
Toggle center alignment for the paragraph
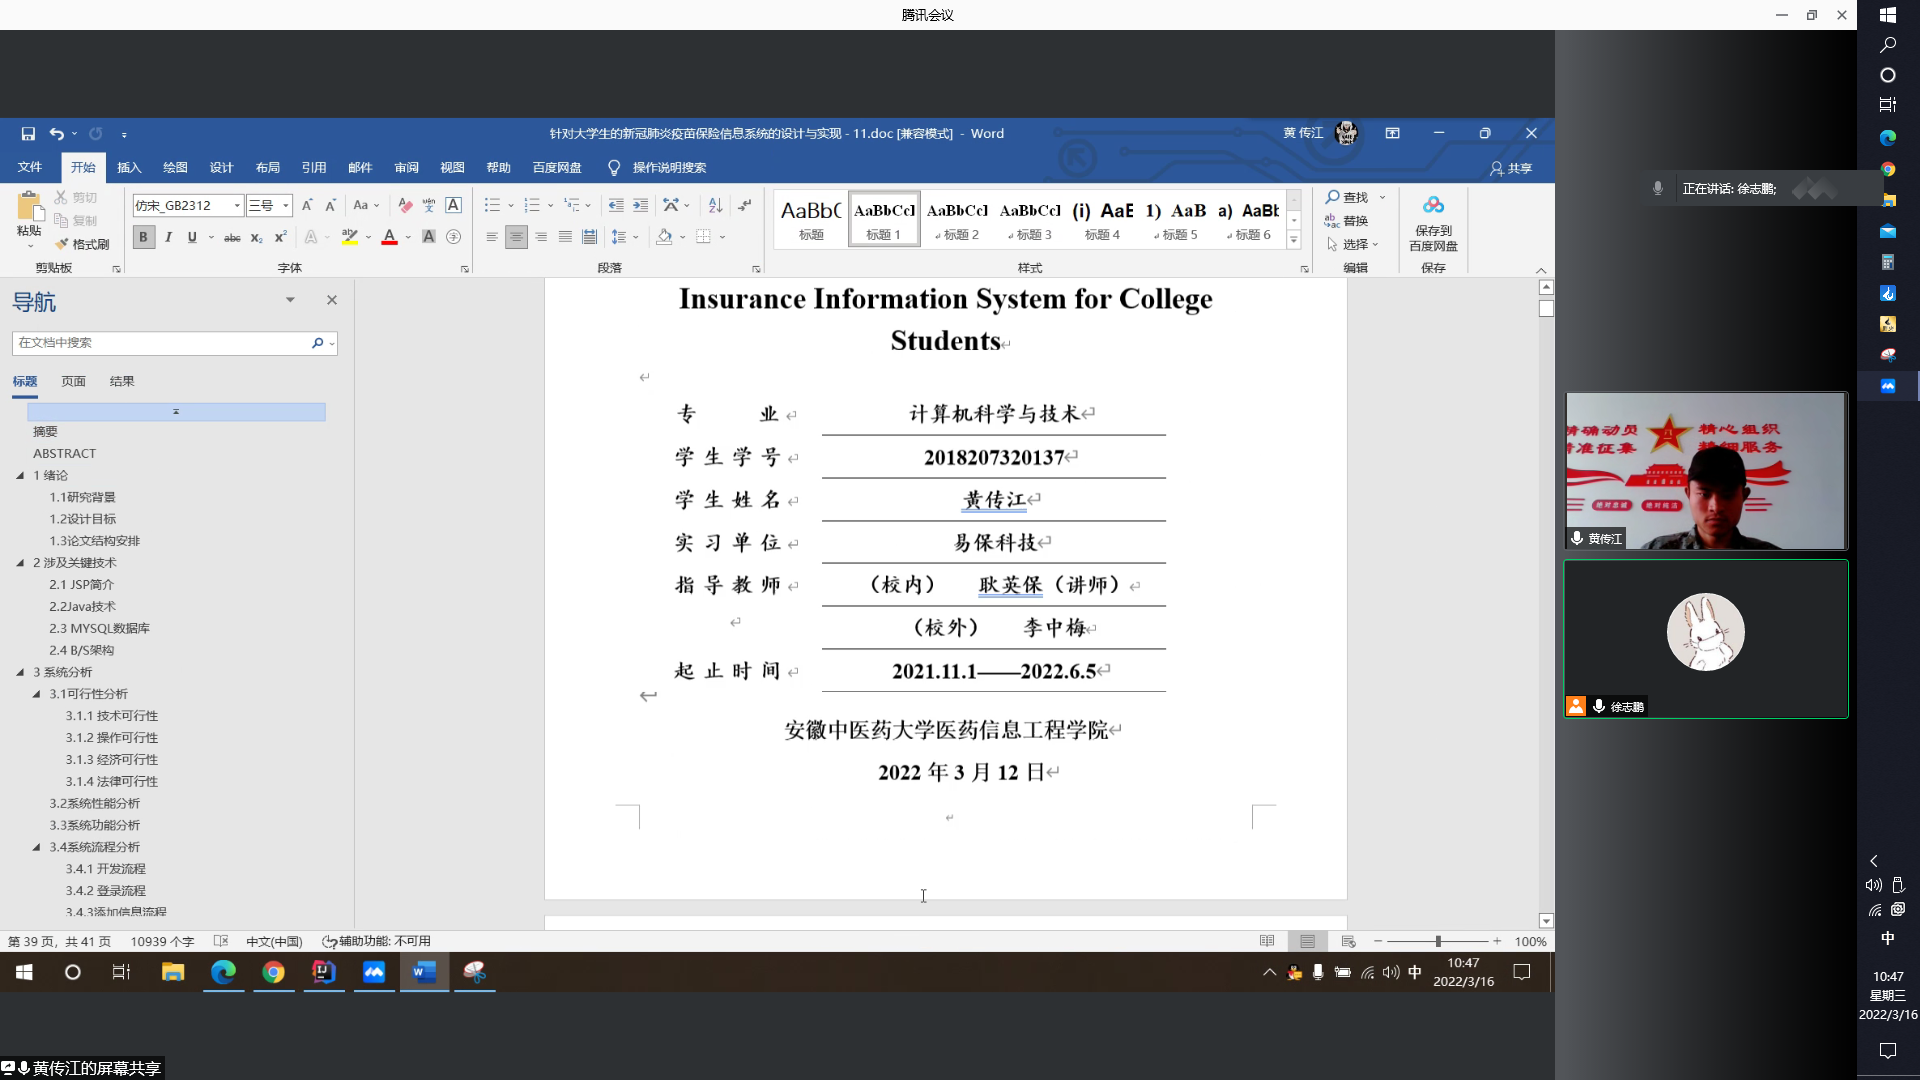(x=516, y=237)
